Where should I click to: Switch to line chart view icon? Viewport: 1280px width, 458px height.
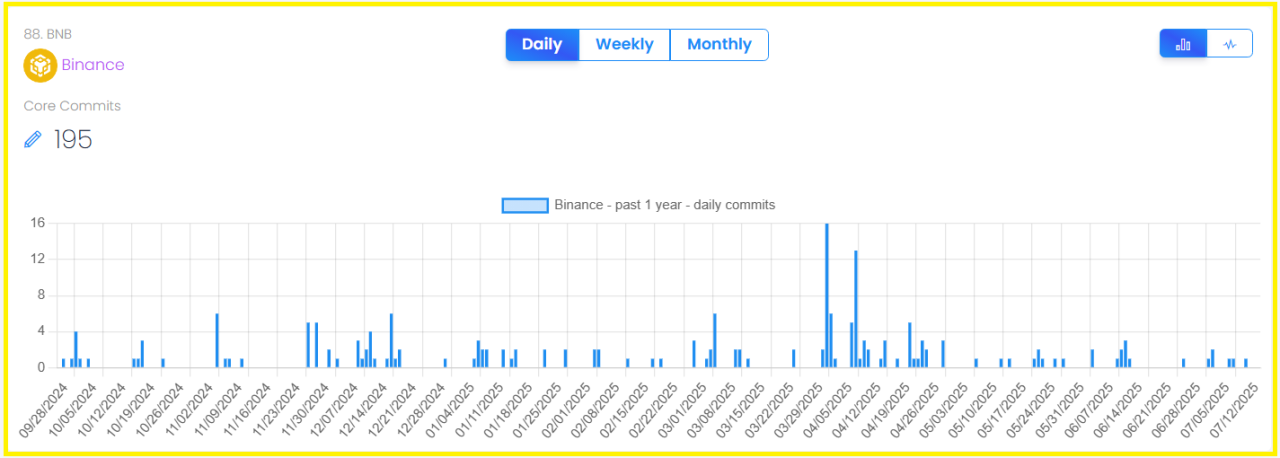click(1230, 44)
